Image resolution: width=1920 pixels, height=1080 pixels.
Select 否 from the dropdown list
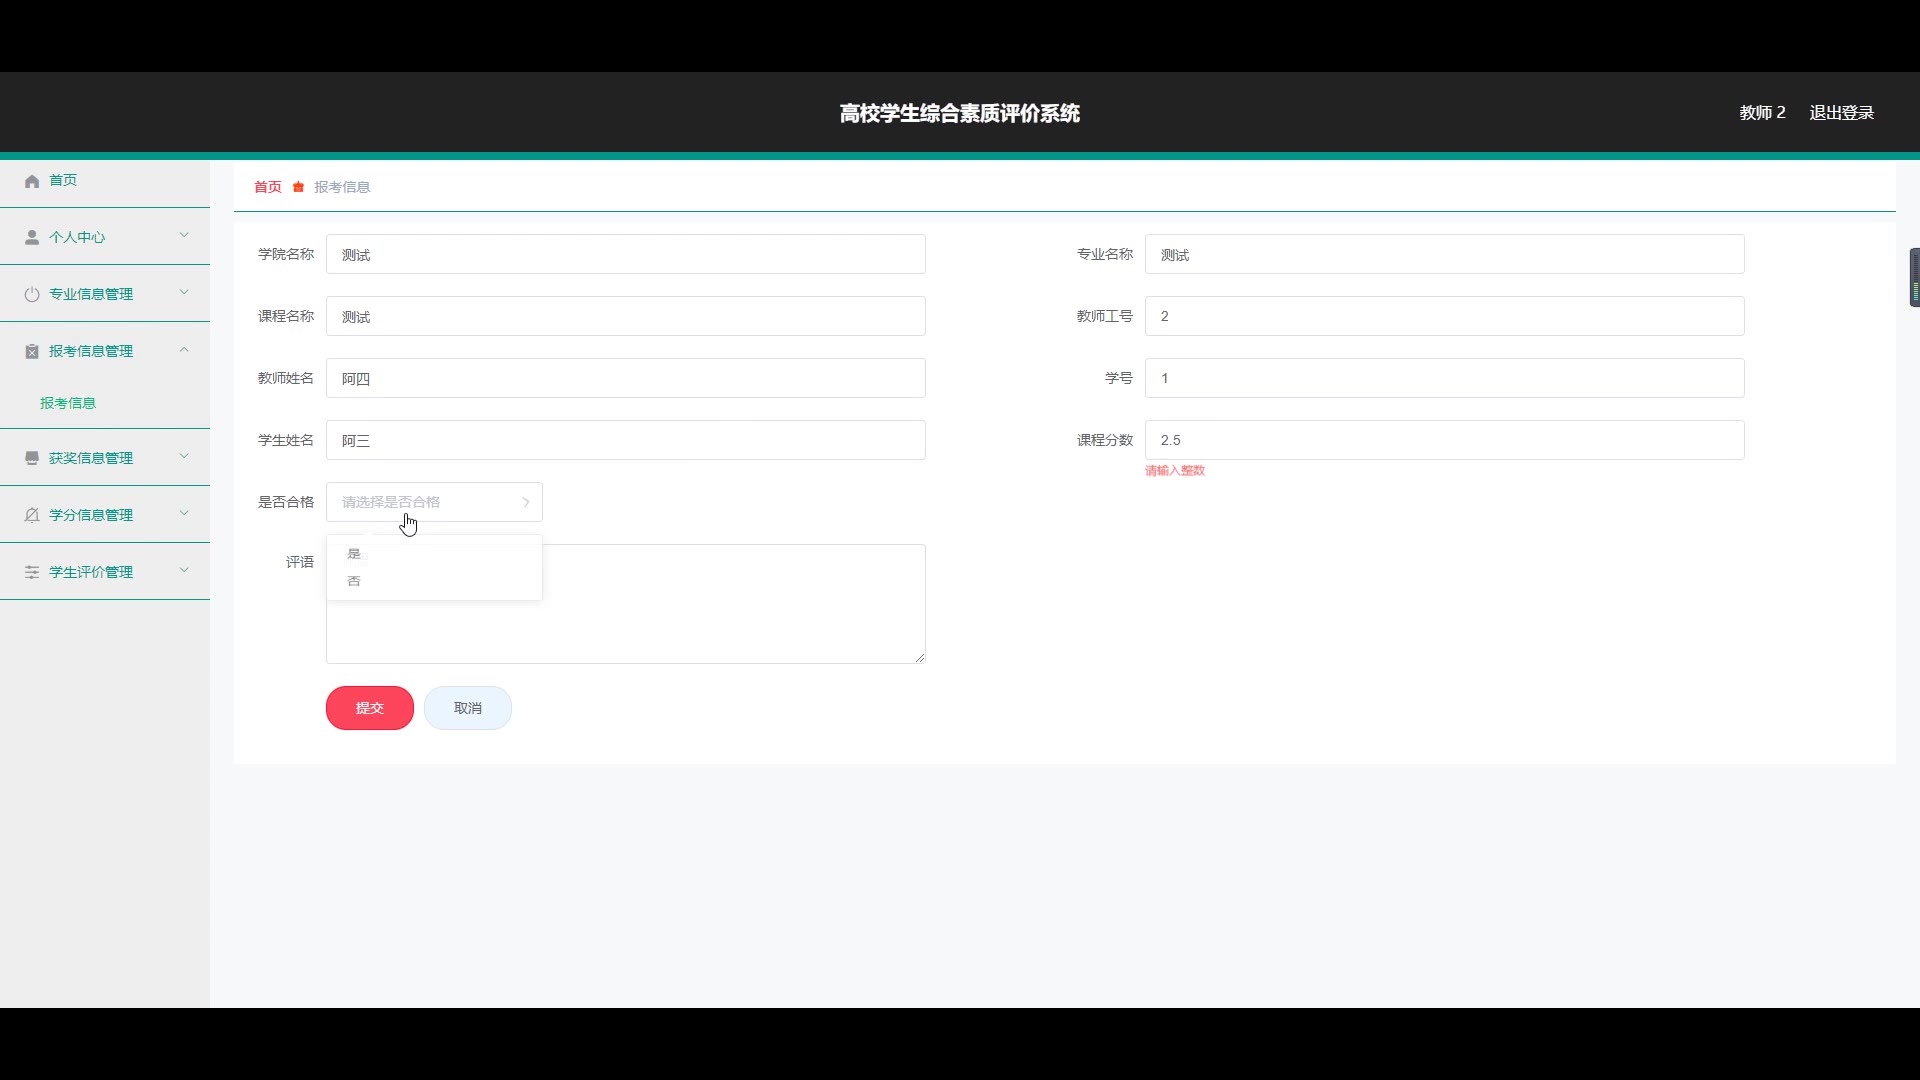click(354, 581)
